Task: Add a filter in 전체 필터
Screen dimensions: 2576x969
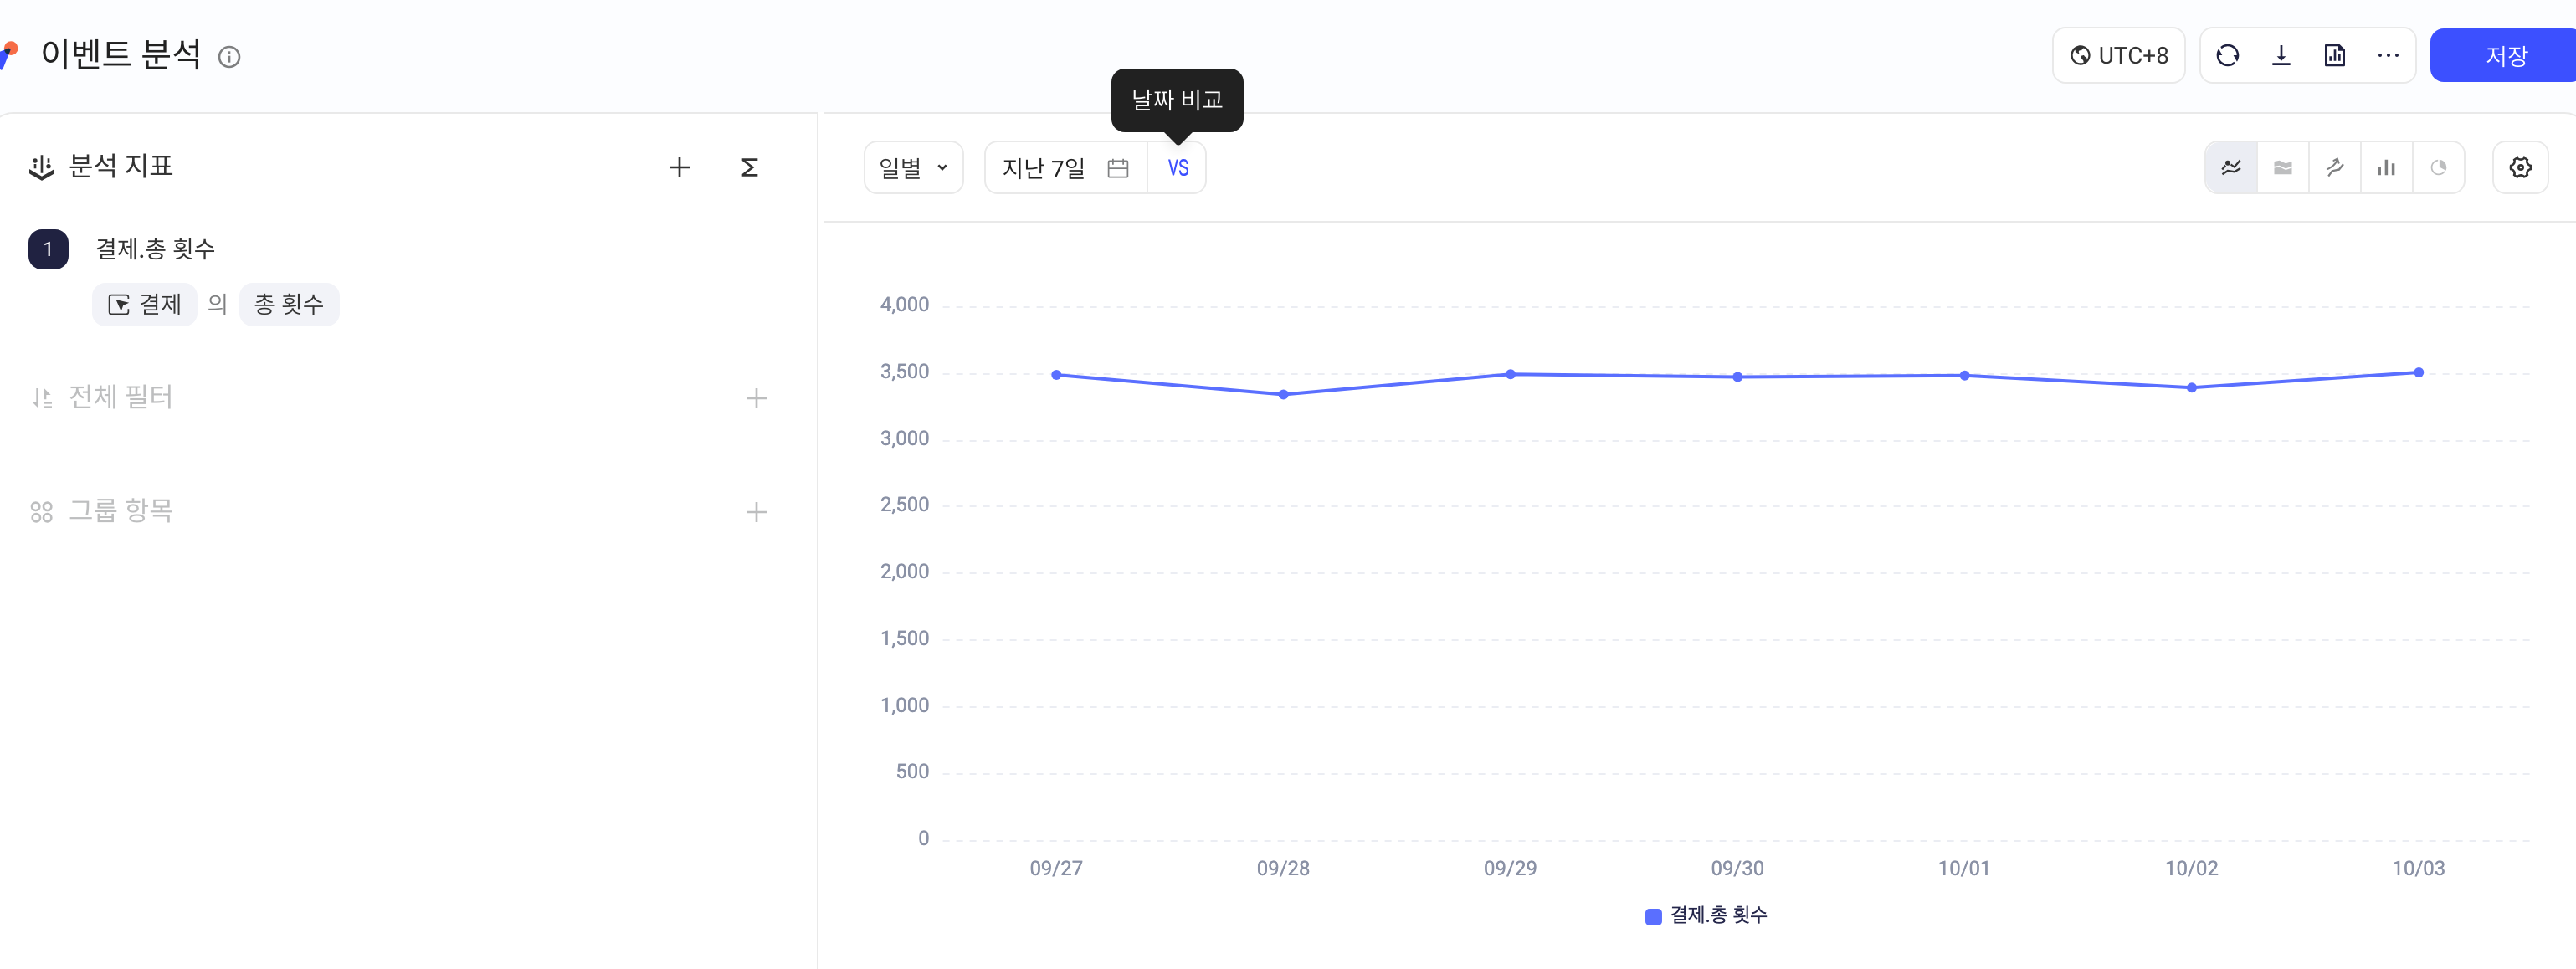Action: click(x=756, y=398)
